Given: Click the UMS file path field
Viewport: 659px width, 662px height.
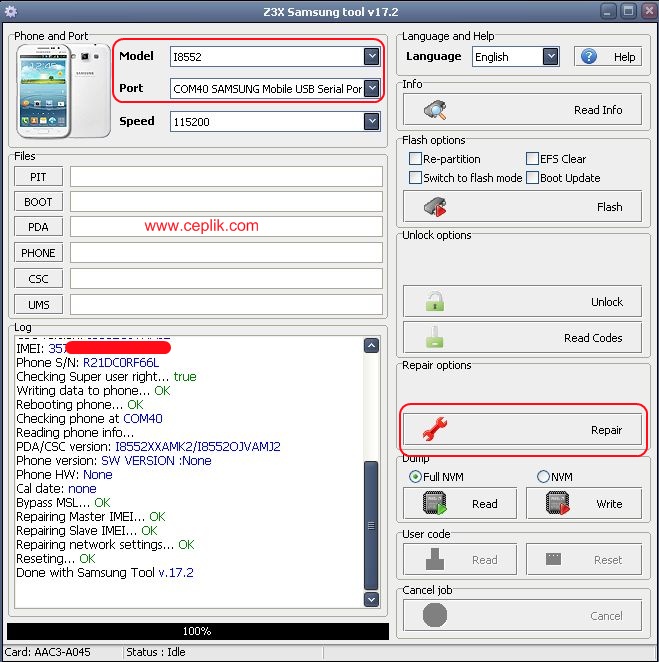Looking at the screenshot, I should tap(226, 305).
